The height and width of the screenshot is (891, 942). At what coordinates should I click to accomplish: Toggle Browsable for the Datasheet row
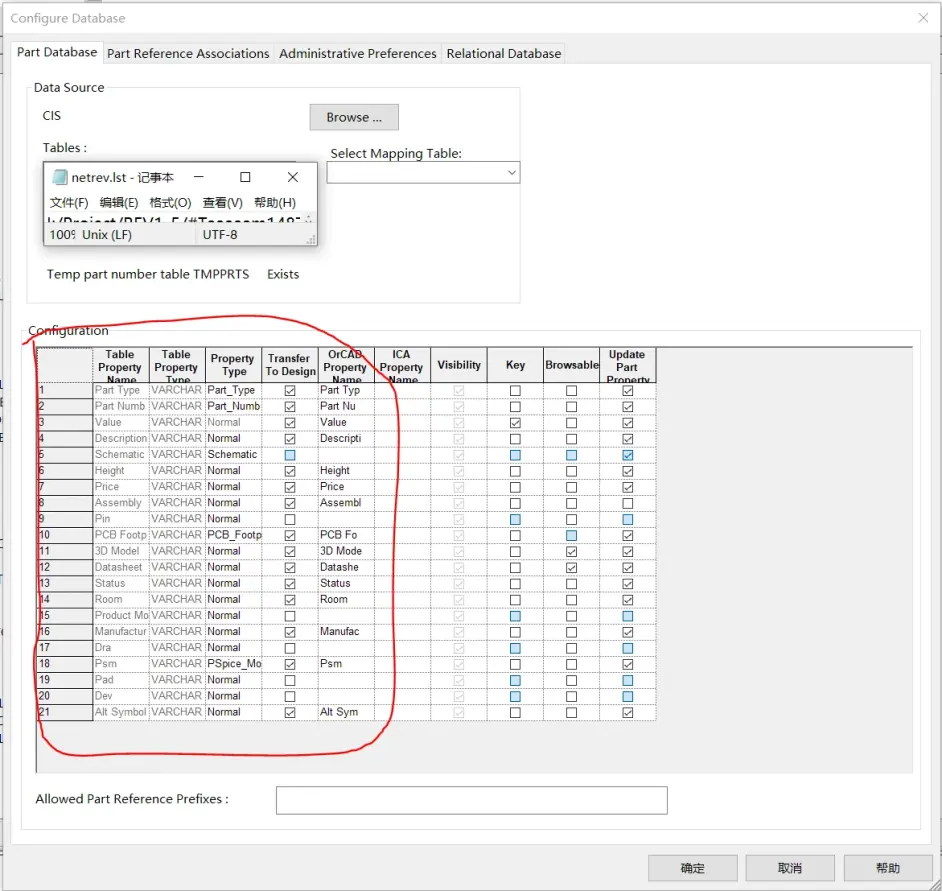click(x=572, y=567)
